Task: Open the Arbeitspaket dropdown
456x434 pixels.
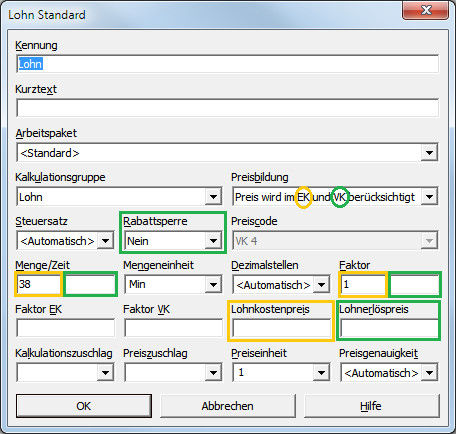Action: (227, 153)
